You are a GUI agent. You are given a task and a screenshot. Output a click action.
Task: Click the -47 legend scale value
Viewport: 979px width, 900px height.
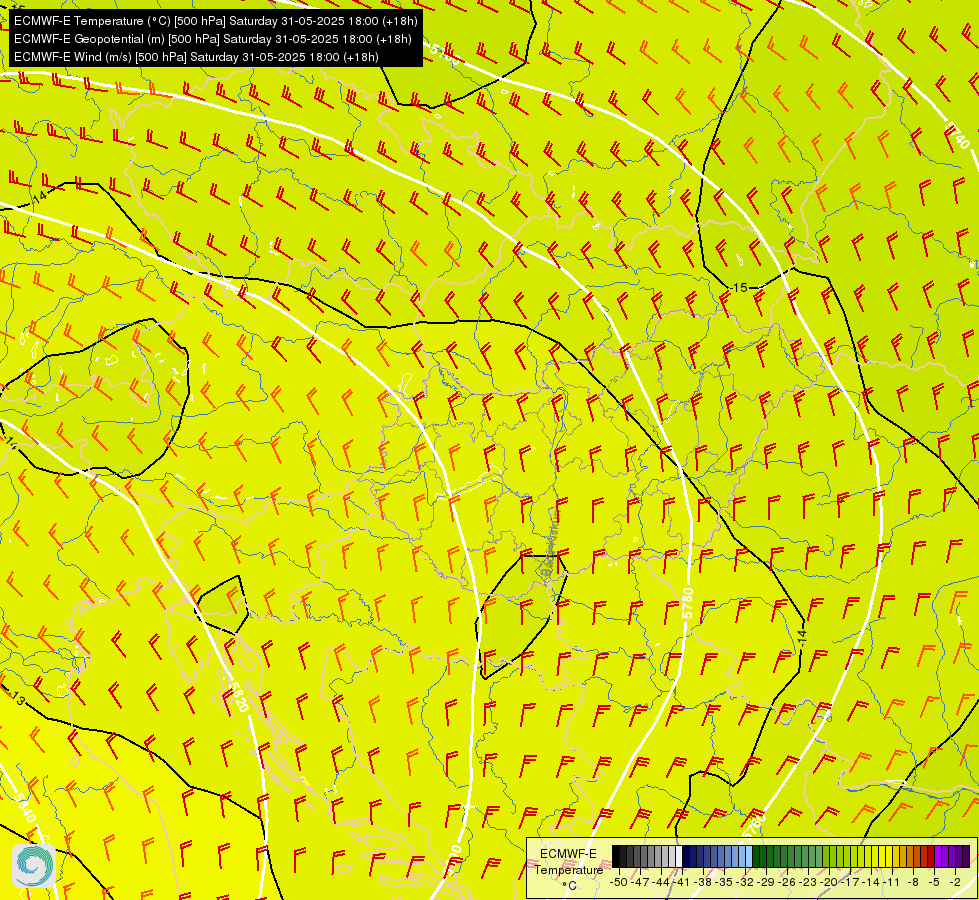640,883
